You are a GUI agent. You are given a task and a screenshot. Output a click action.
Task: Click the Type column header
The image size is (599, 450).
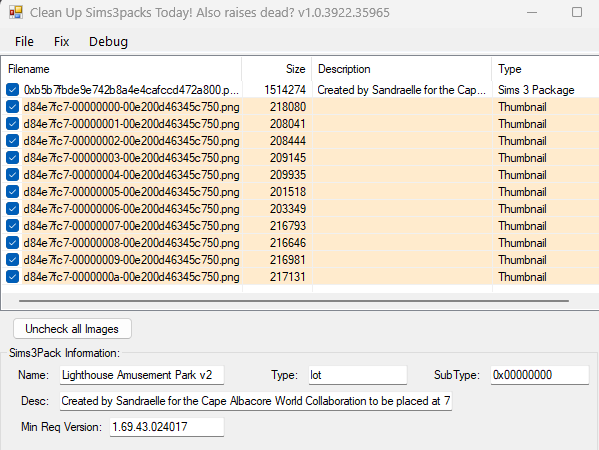(545, 69)
